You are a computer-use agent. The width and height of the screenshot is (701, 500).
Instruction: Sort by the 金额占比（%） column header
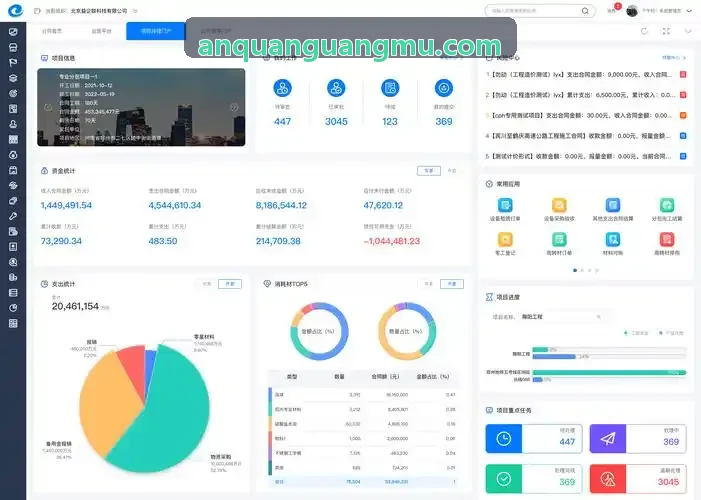[x=433, y=377]
